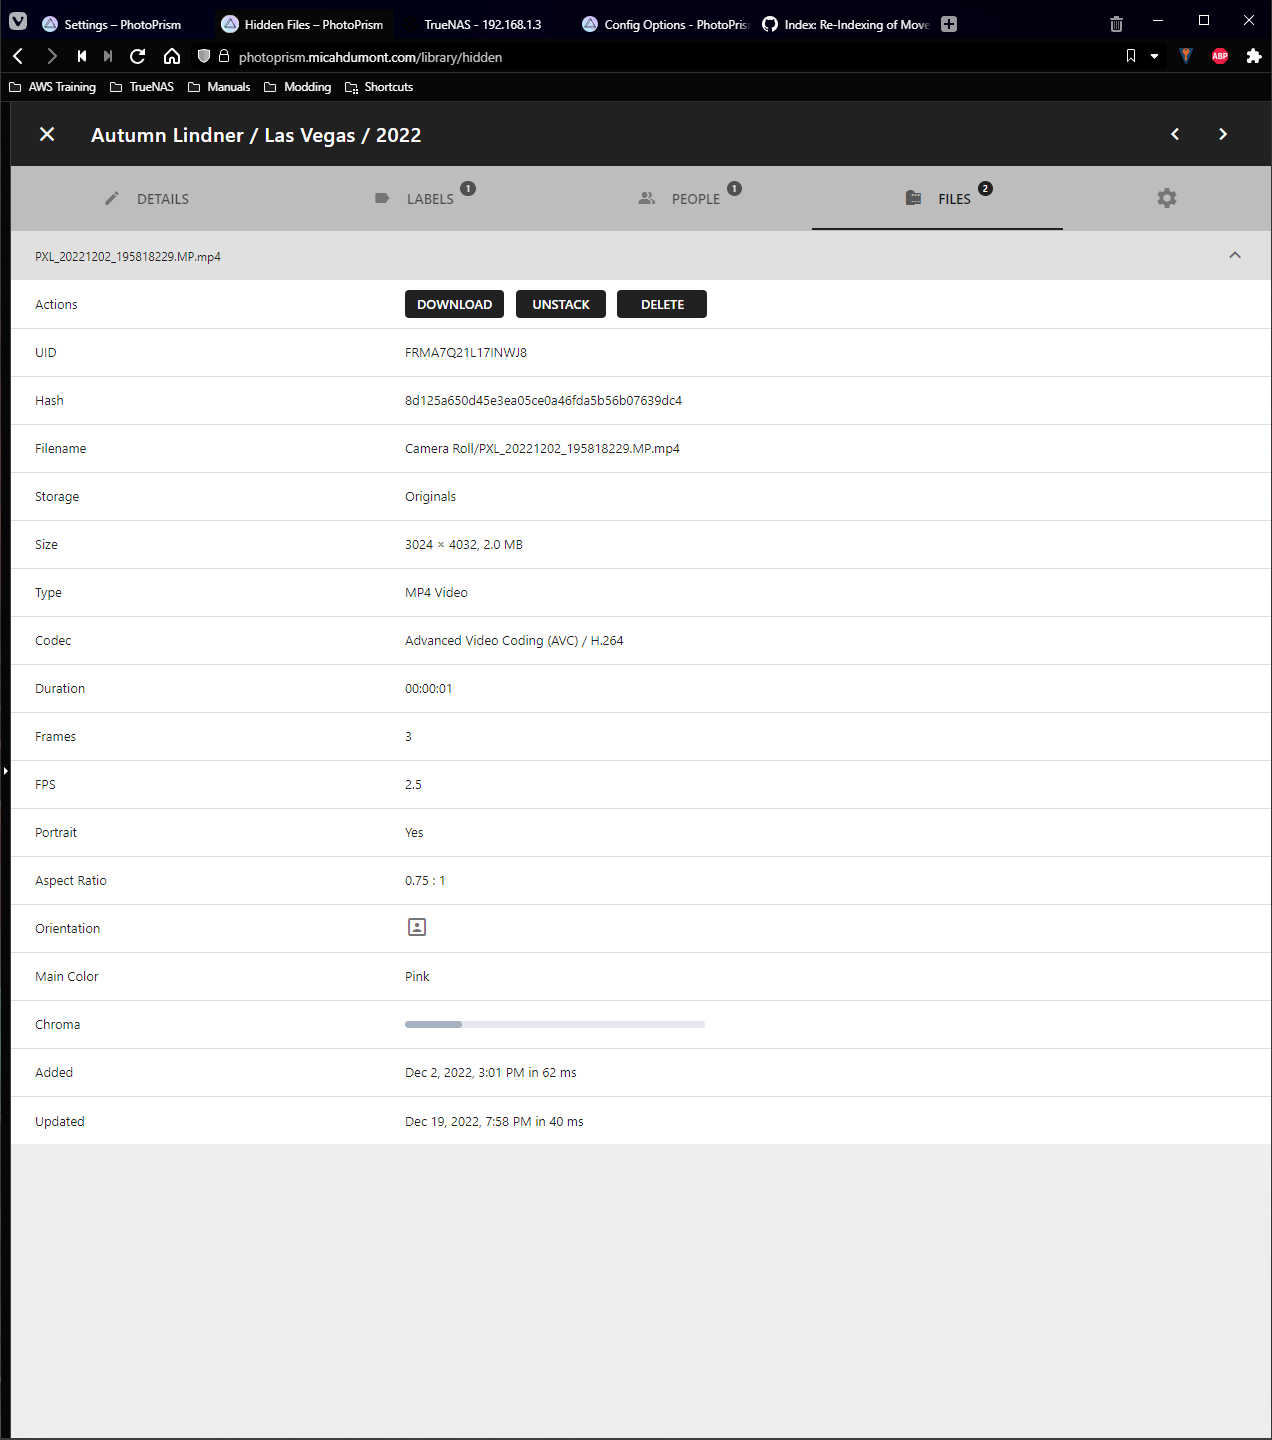Click the Labels tag icon

coord(381,198)
